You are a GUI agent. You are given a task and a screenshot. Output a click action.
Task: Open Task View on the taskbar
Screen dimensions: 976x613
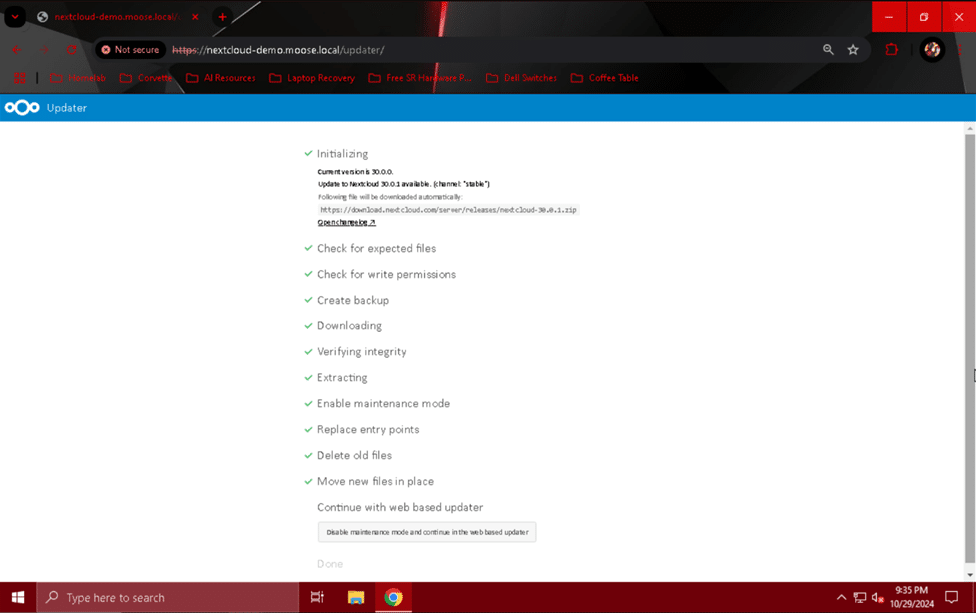(317, 597)
